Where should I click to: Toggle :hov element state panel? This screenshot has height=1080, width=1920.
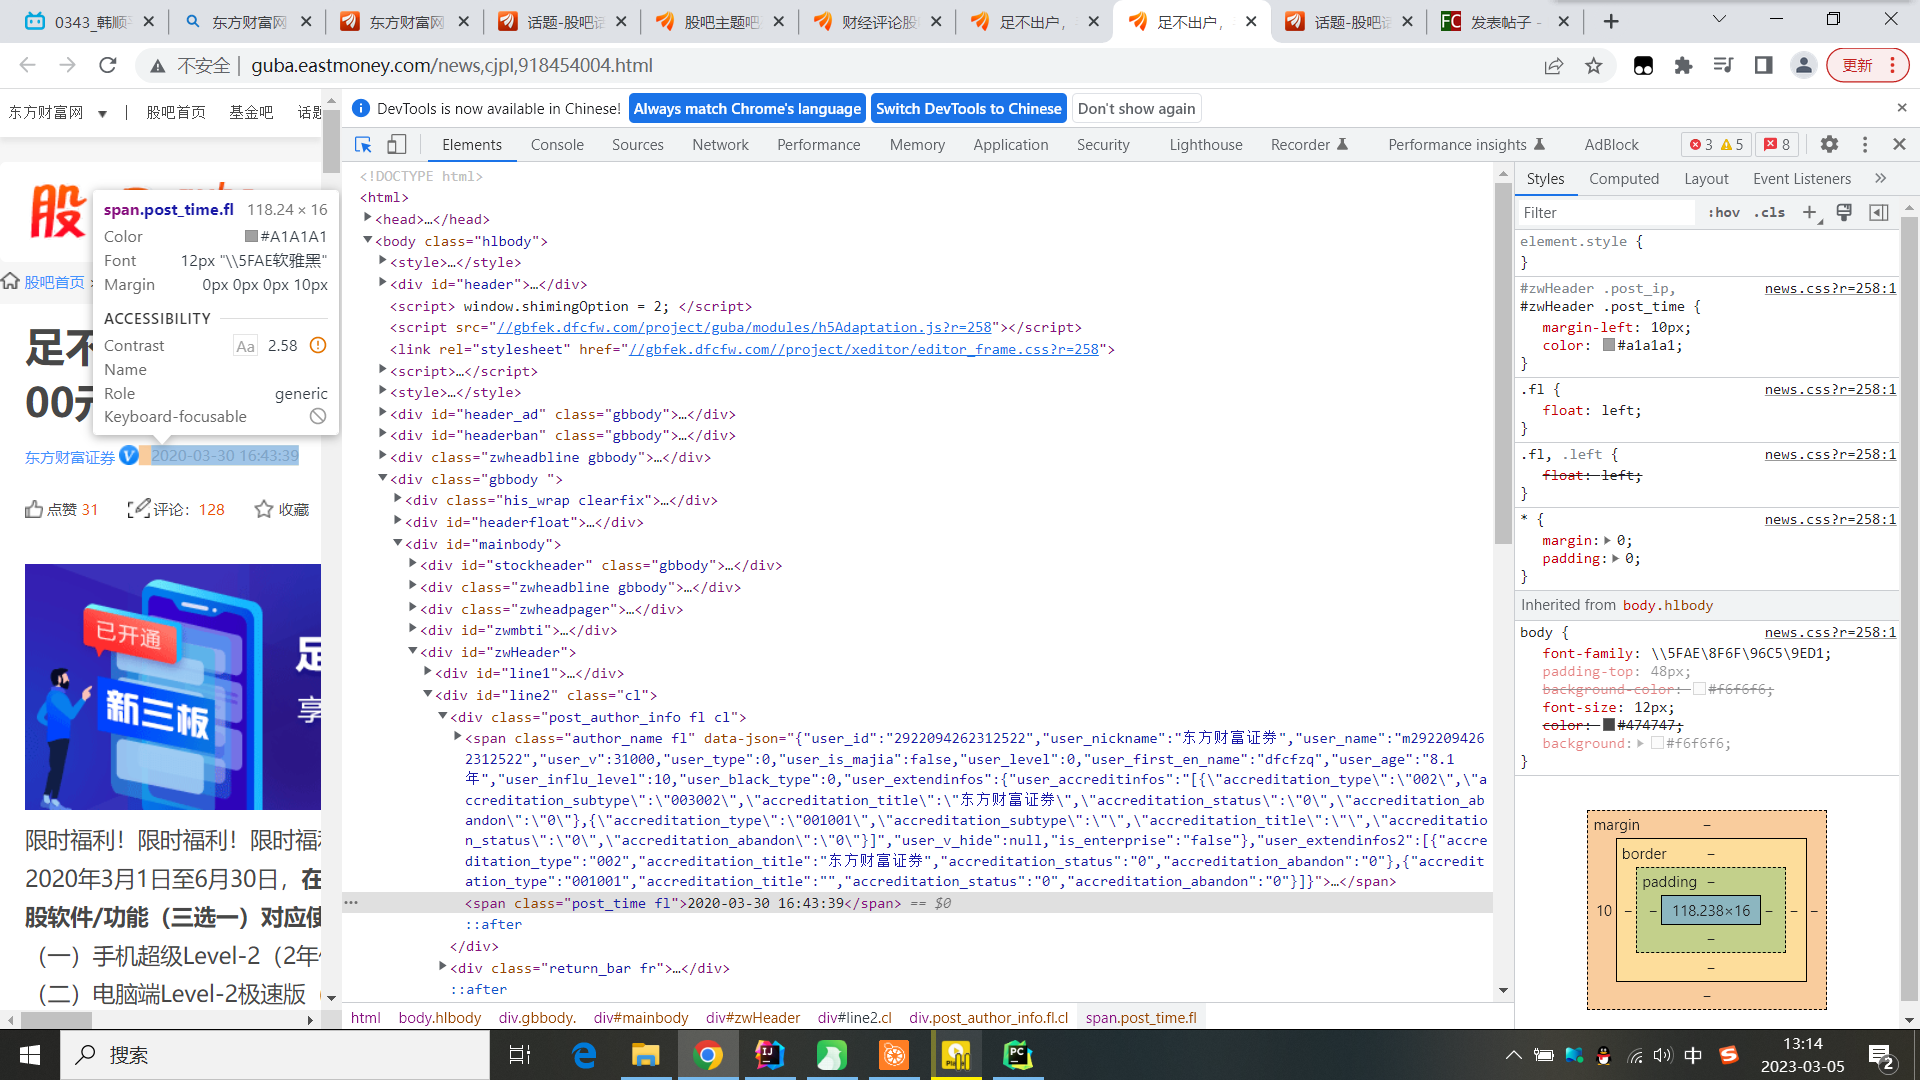tap(1724, 212)
